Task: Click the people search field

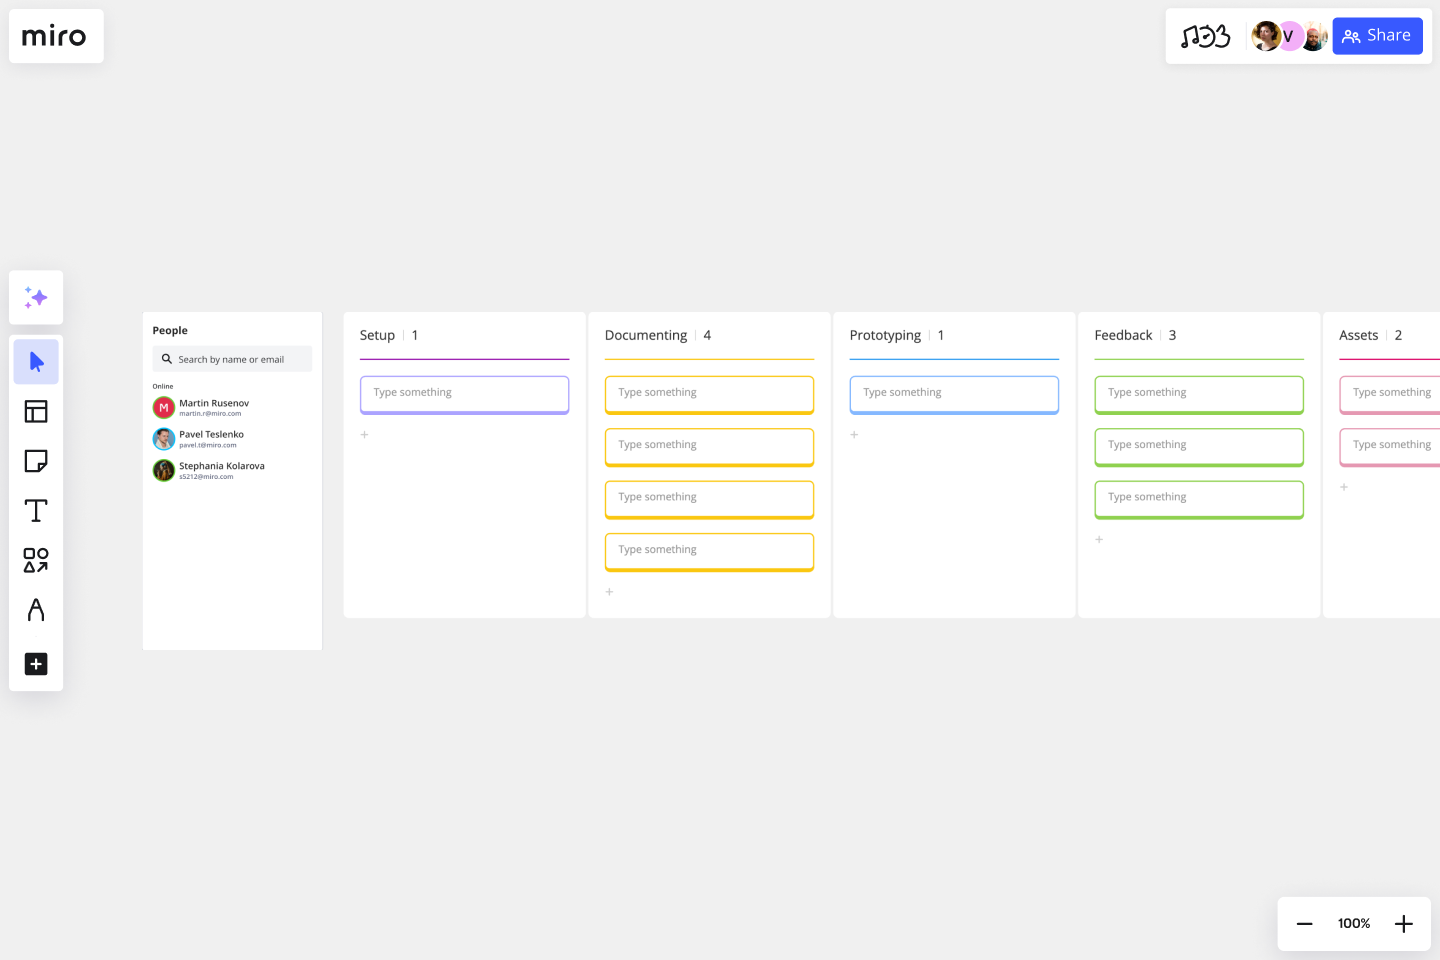Action: [232, 358]
